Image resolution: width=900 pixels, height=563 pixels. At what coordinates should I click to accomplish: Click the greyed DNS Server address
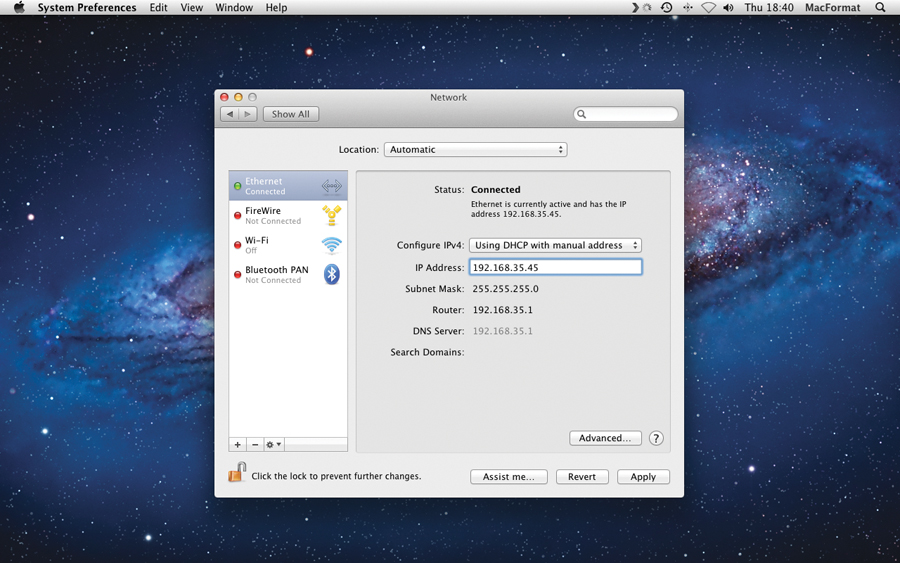pyautogui.click(x=503, y=331)
